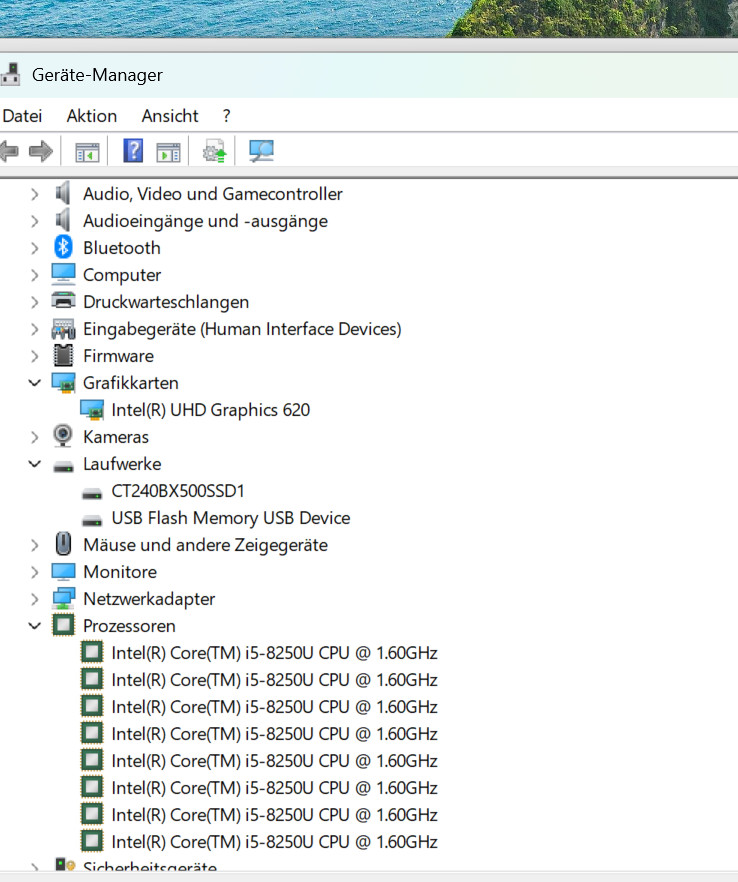Screen dimensions: 738x882
Task: Collapse the Grafikkarten tree node
Action: point(35,383)
